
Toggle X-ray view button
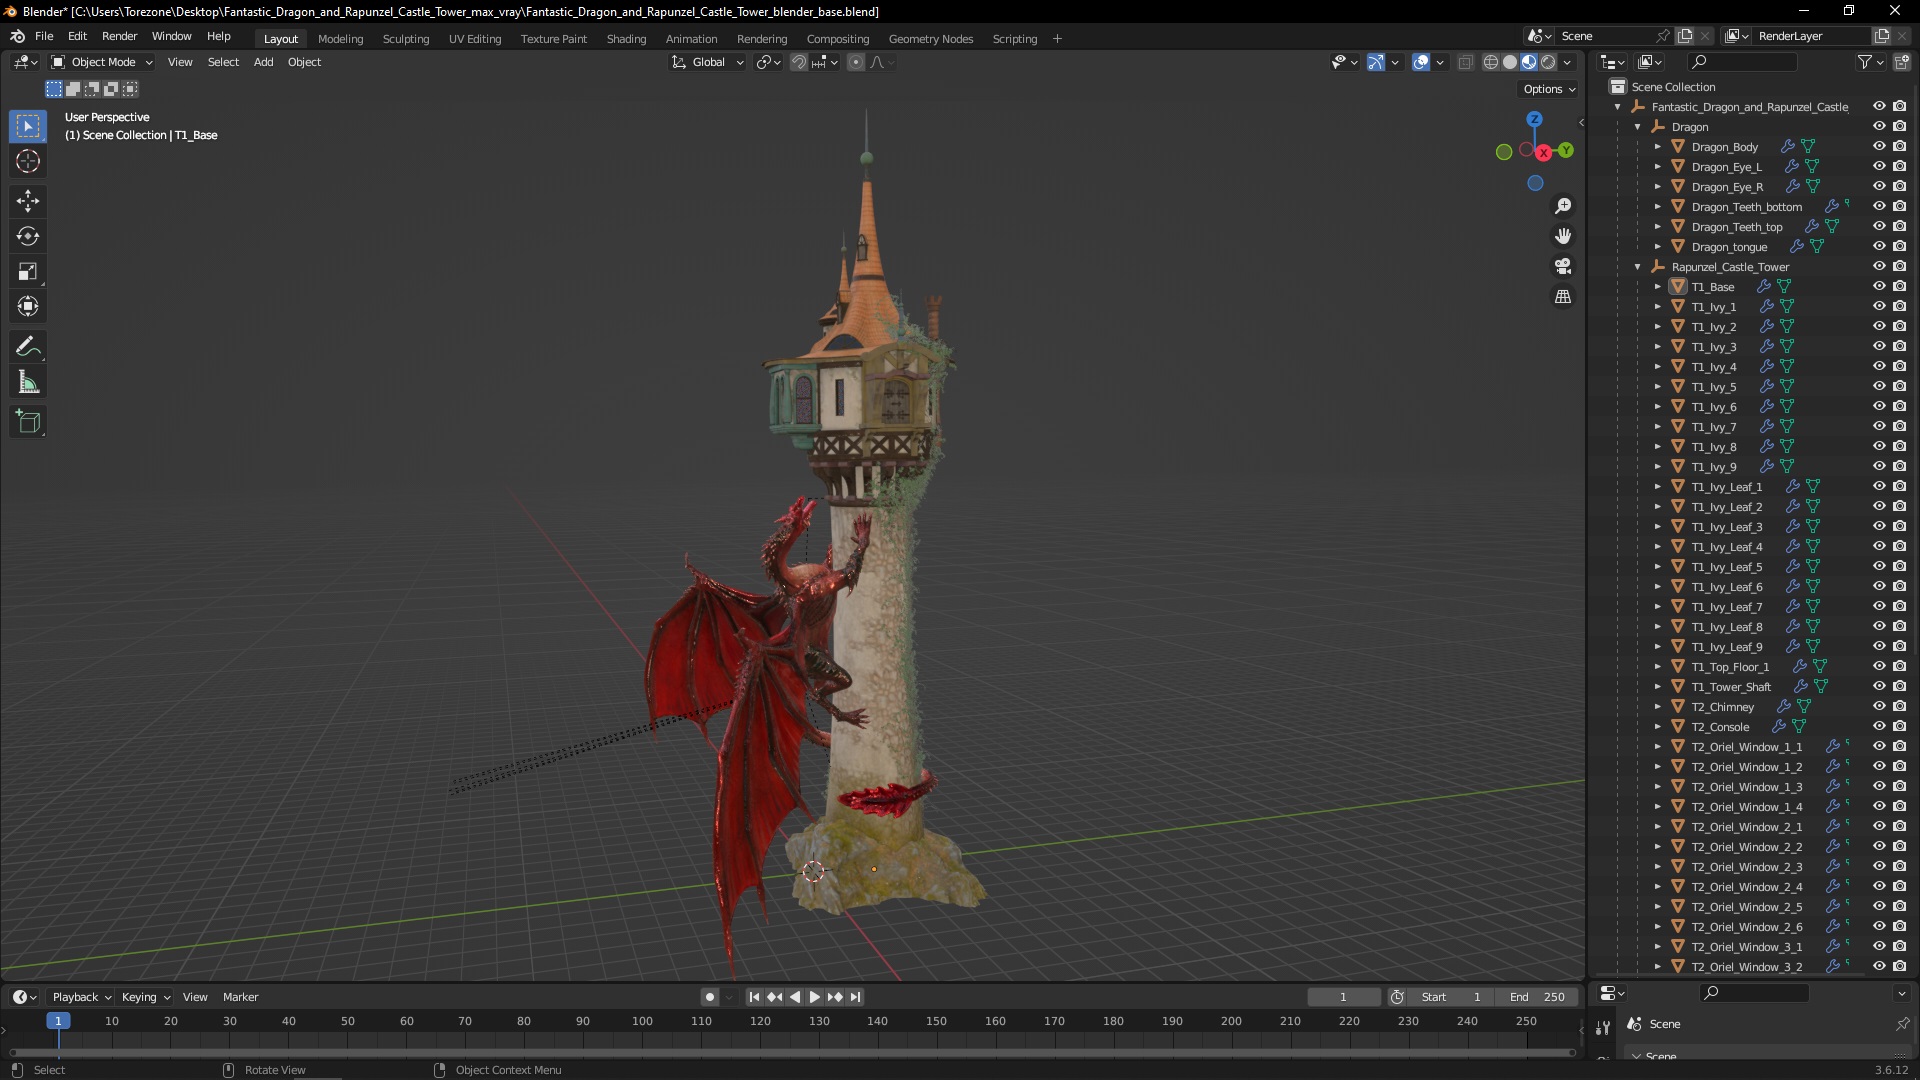(x=1465, y=62)
